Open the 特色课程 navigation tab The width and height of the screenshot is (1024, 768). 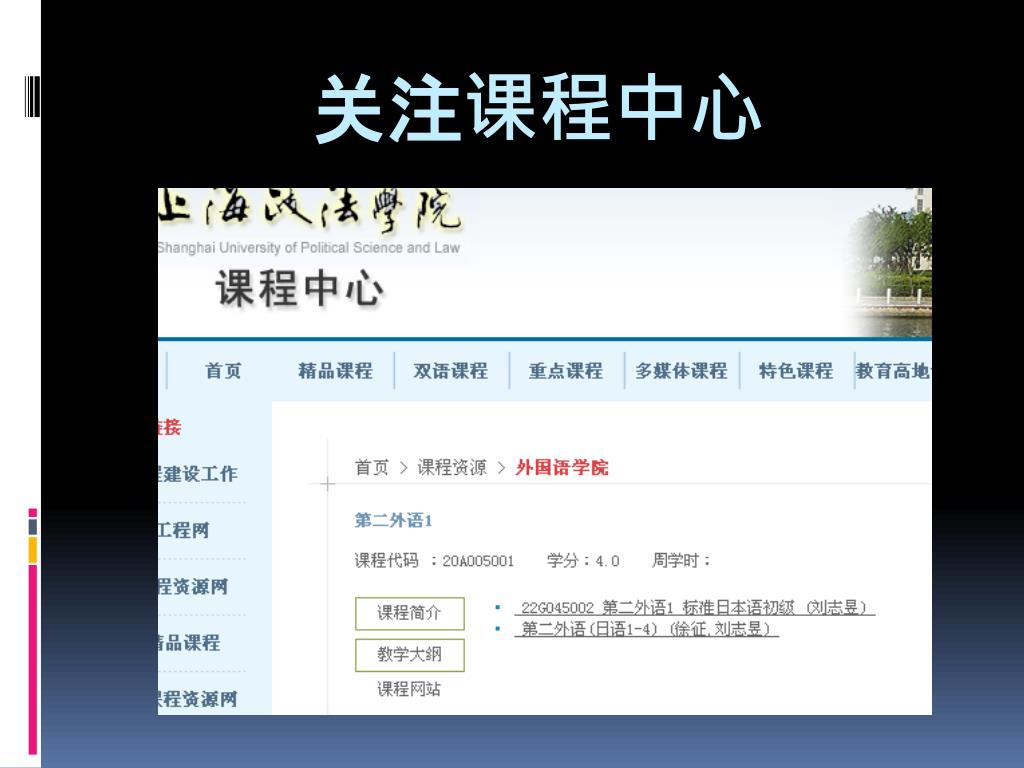pyautogui.click(x=796, y=371)
